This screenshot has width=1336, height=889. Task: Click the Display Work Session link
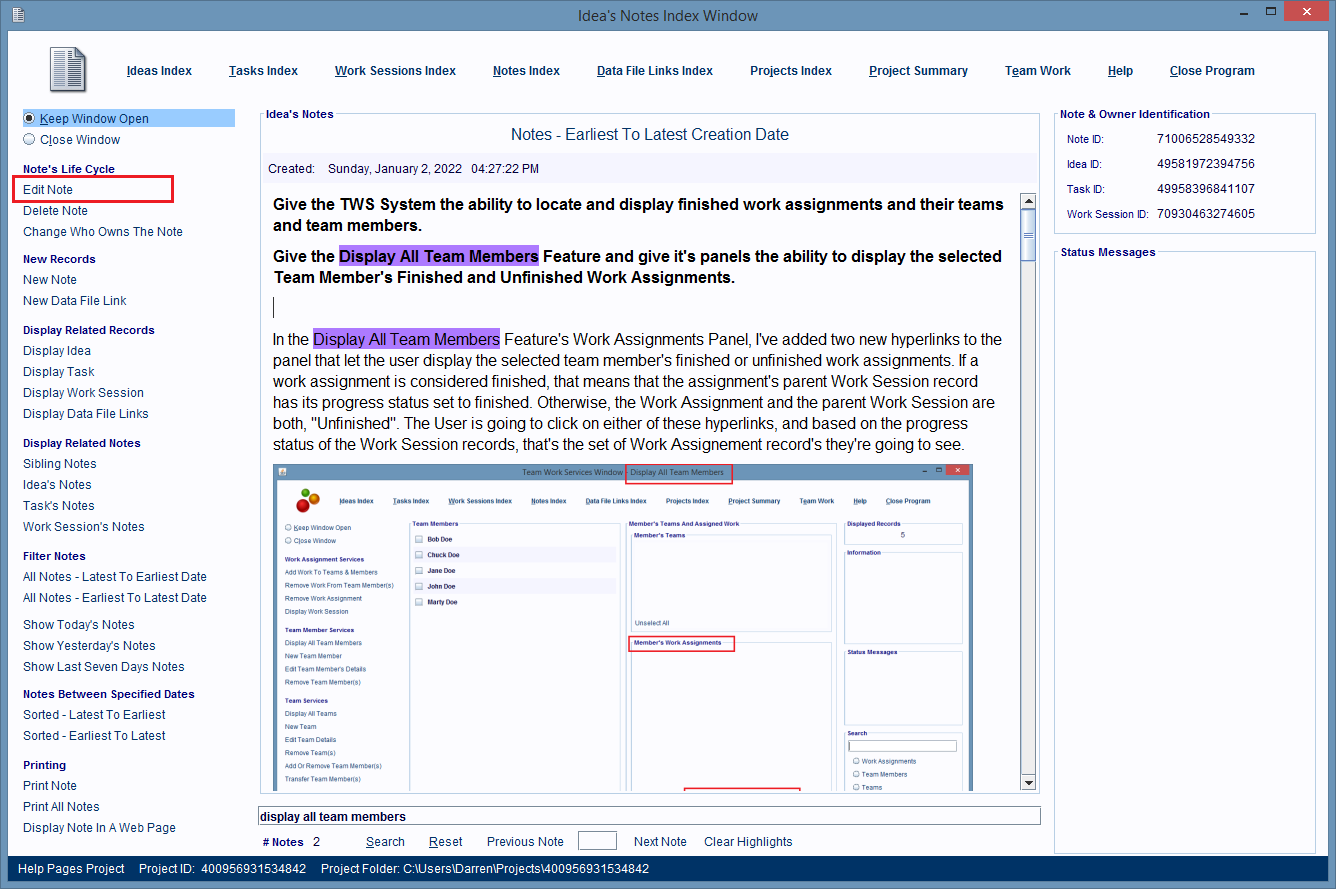tap(83, 393)
